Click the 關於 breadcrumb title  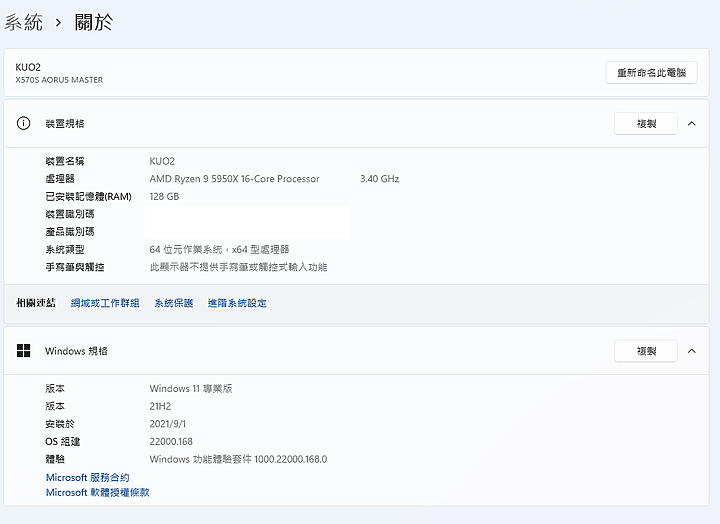click(94, 22)
